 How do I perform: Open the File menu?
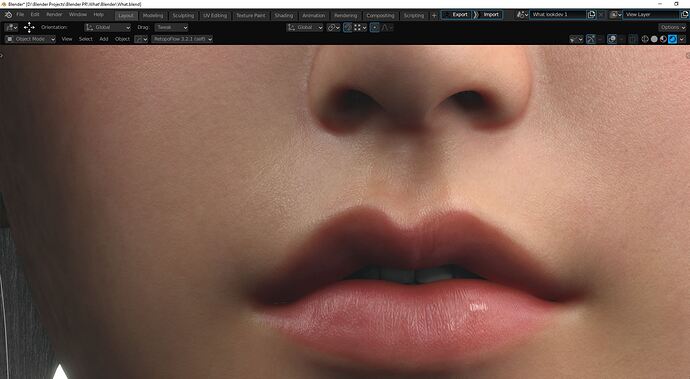click(x=20, y=15)
